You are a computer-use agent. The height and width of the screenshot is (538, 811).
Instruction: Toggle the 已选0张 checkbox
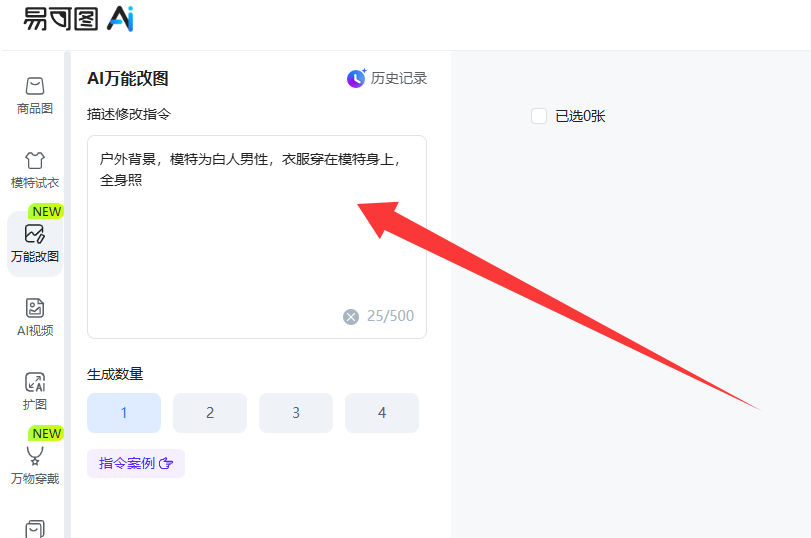click(x=539, y=116)
